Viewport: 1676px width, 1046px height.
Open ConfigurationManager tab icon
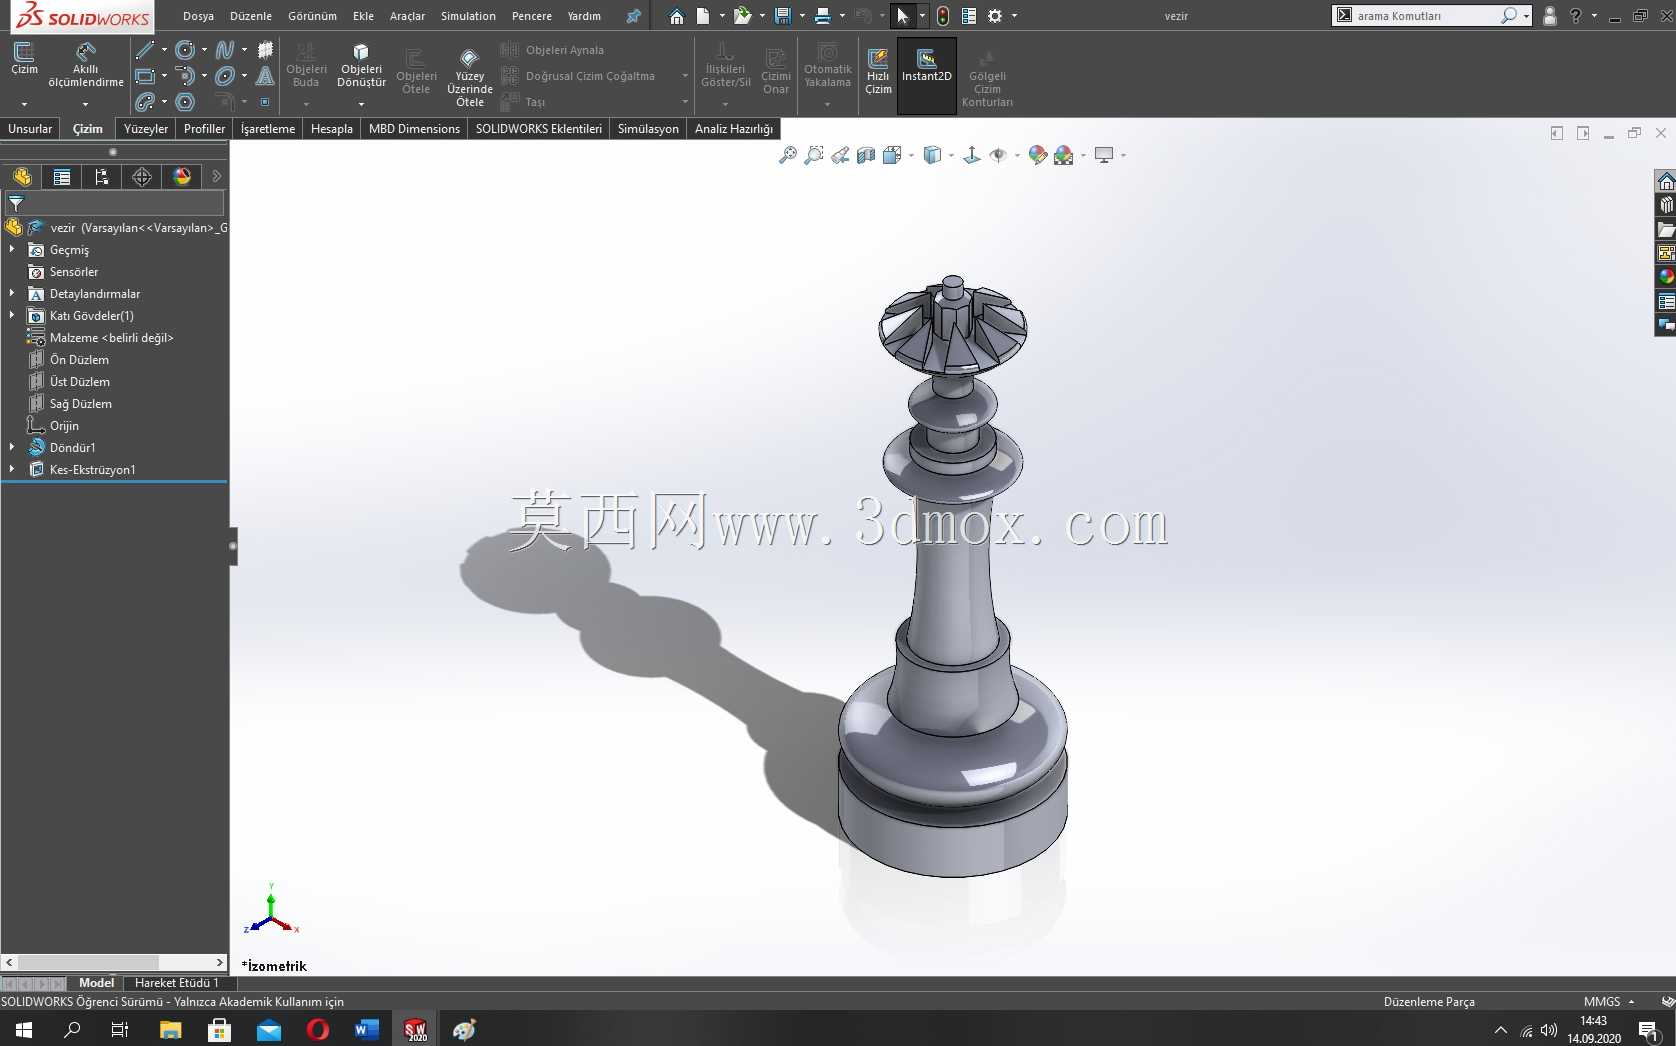102,177
